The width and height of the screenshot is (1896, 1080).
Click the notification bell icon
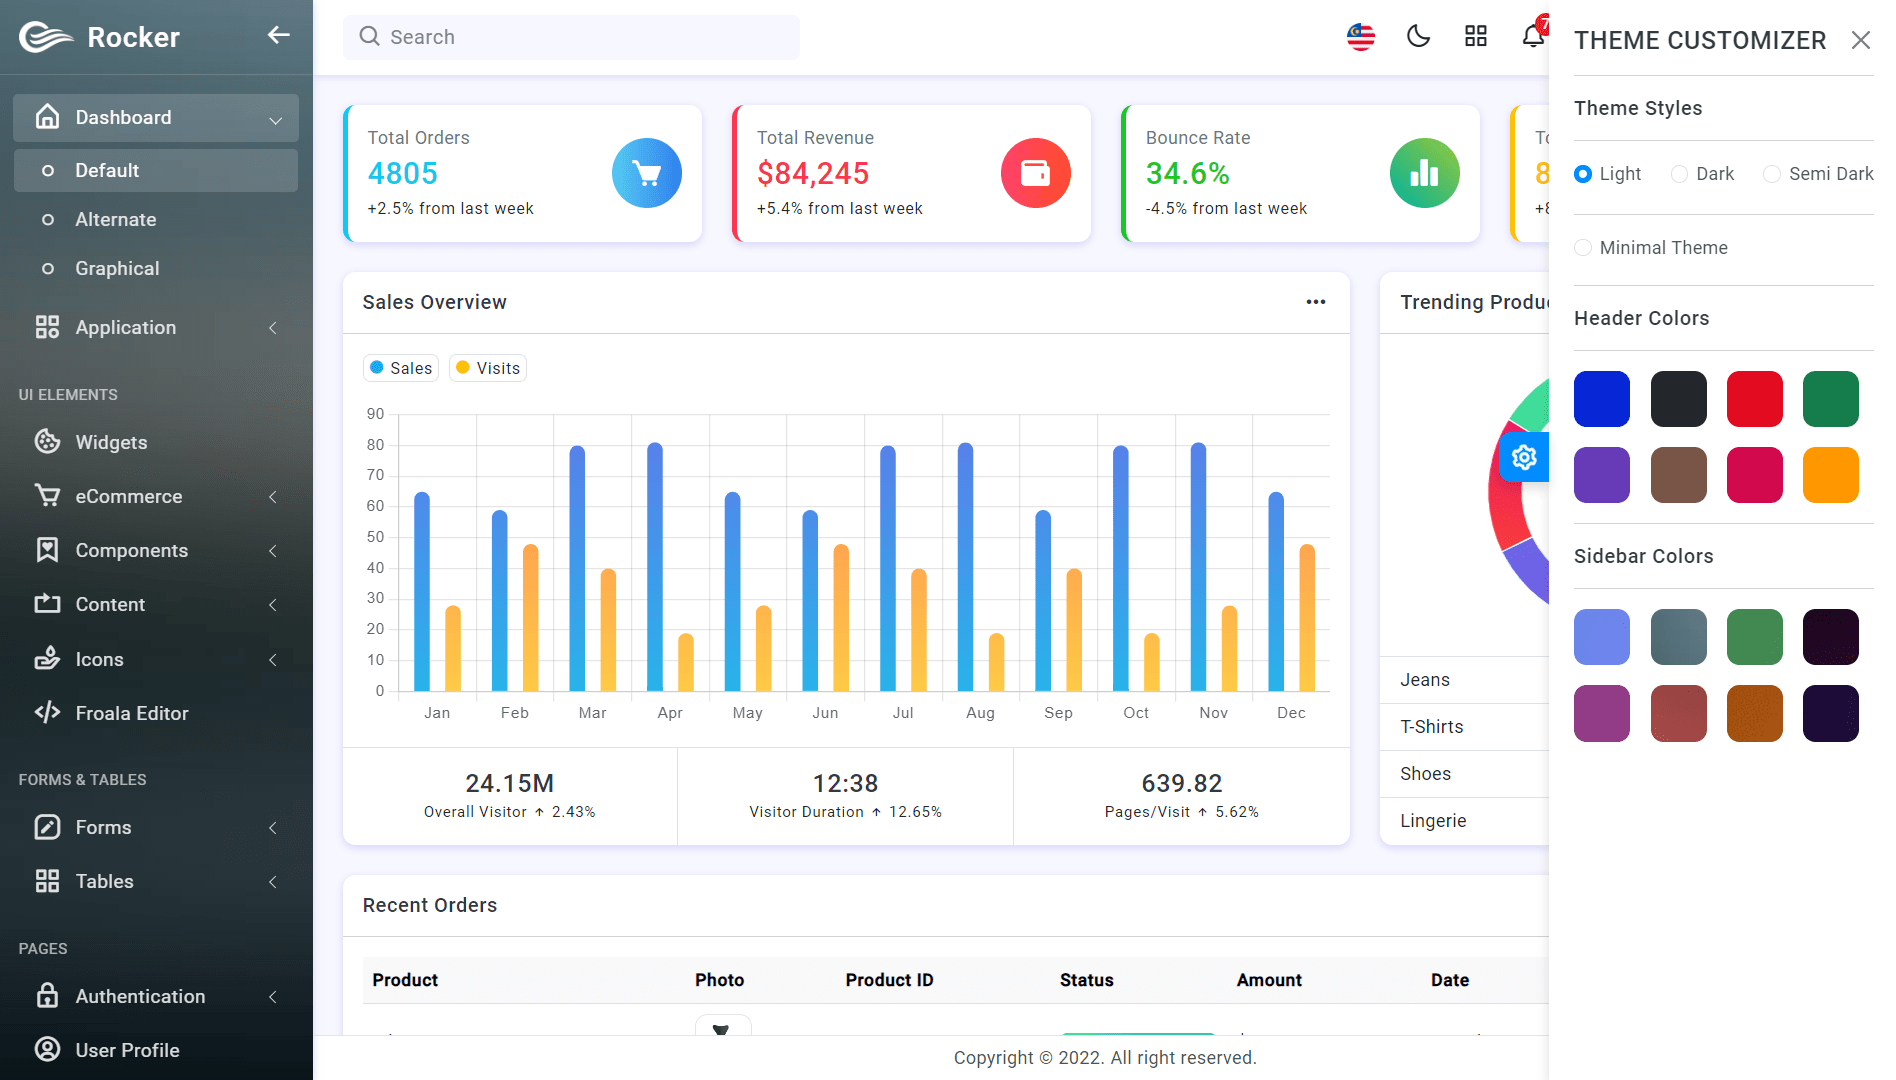pos(1532,37)
